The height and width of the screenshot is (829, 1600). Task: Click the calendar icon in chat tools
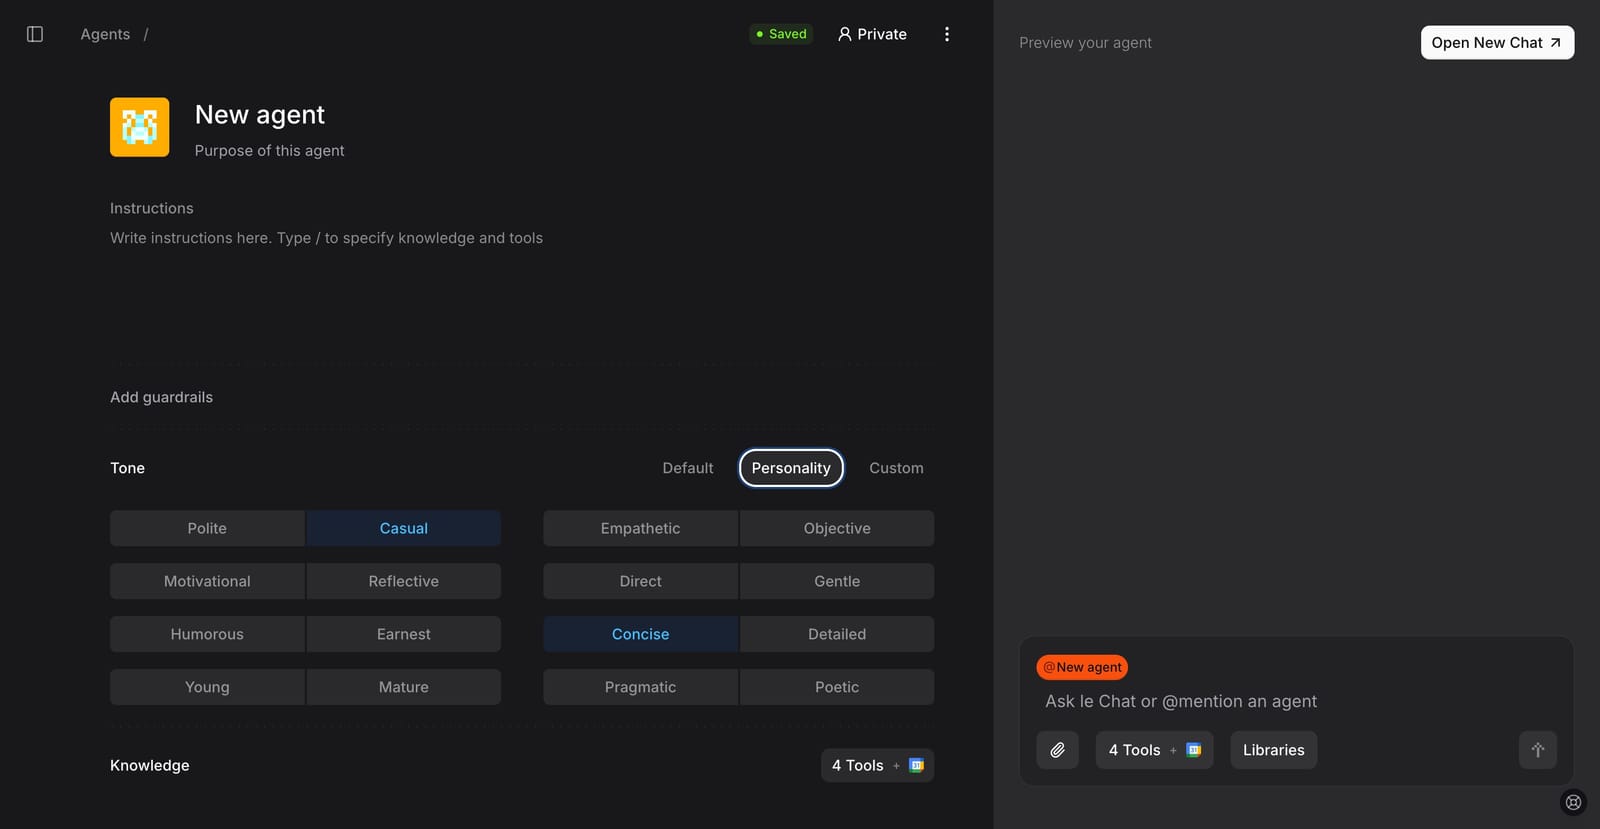click(1193, 750)
